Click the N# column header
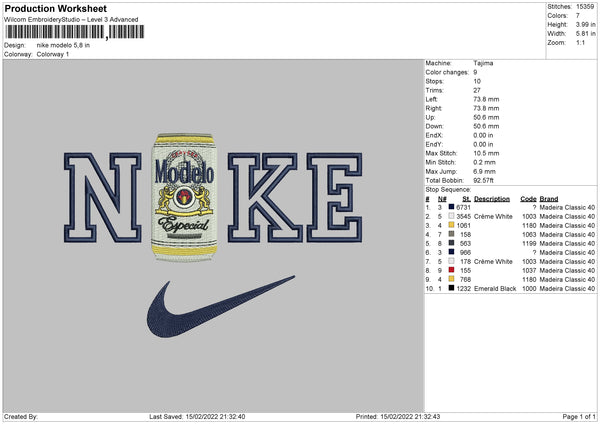 tap(442, 199)
